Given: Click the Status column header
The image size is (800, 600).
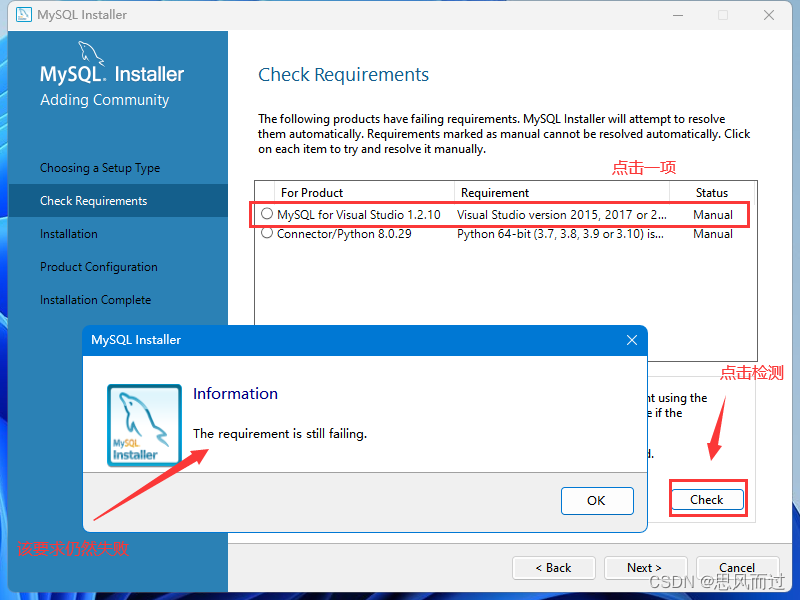Looking at the screenshot, I should 712,193.
